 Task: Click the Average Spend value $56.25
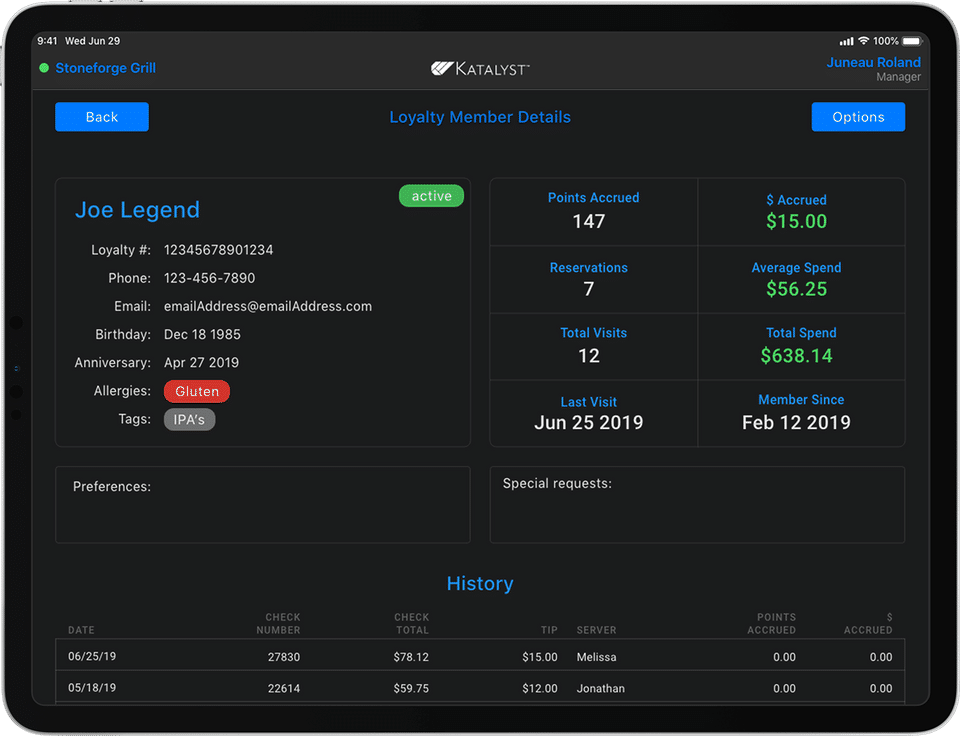click(x=797, y=288)
